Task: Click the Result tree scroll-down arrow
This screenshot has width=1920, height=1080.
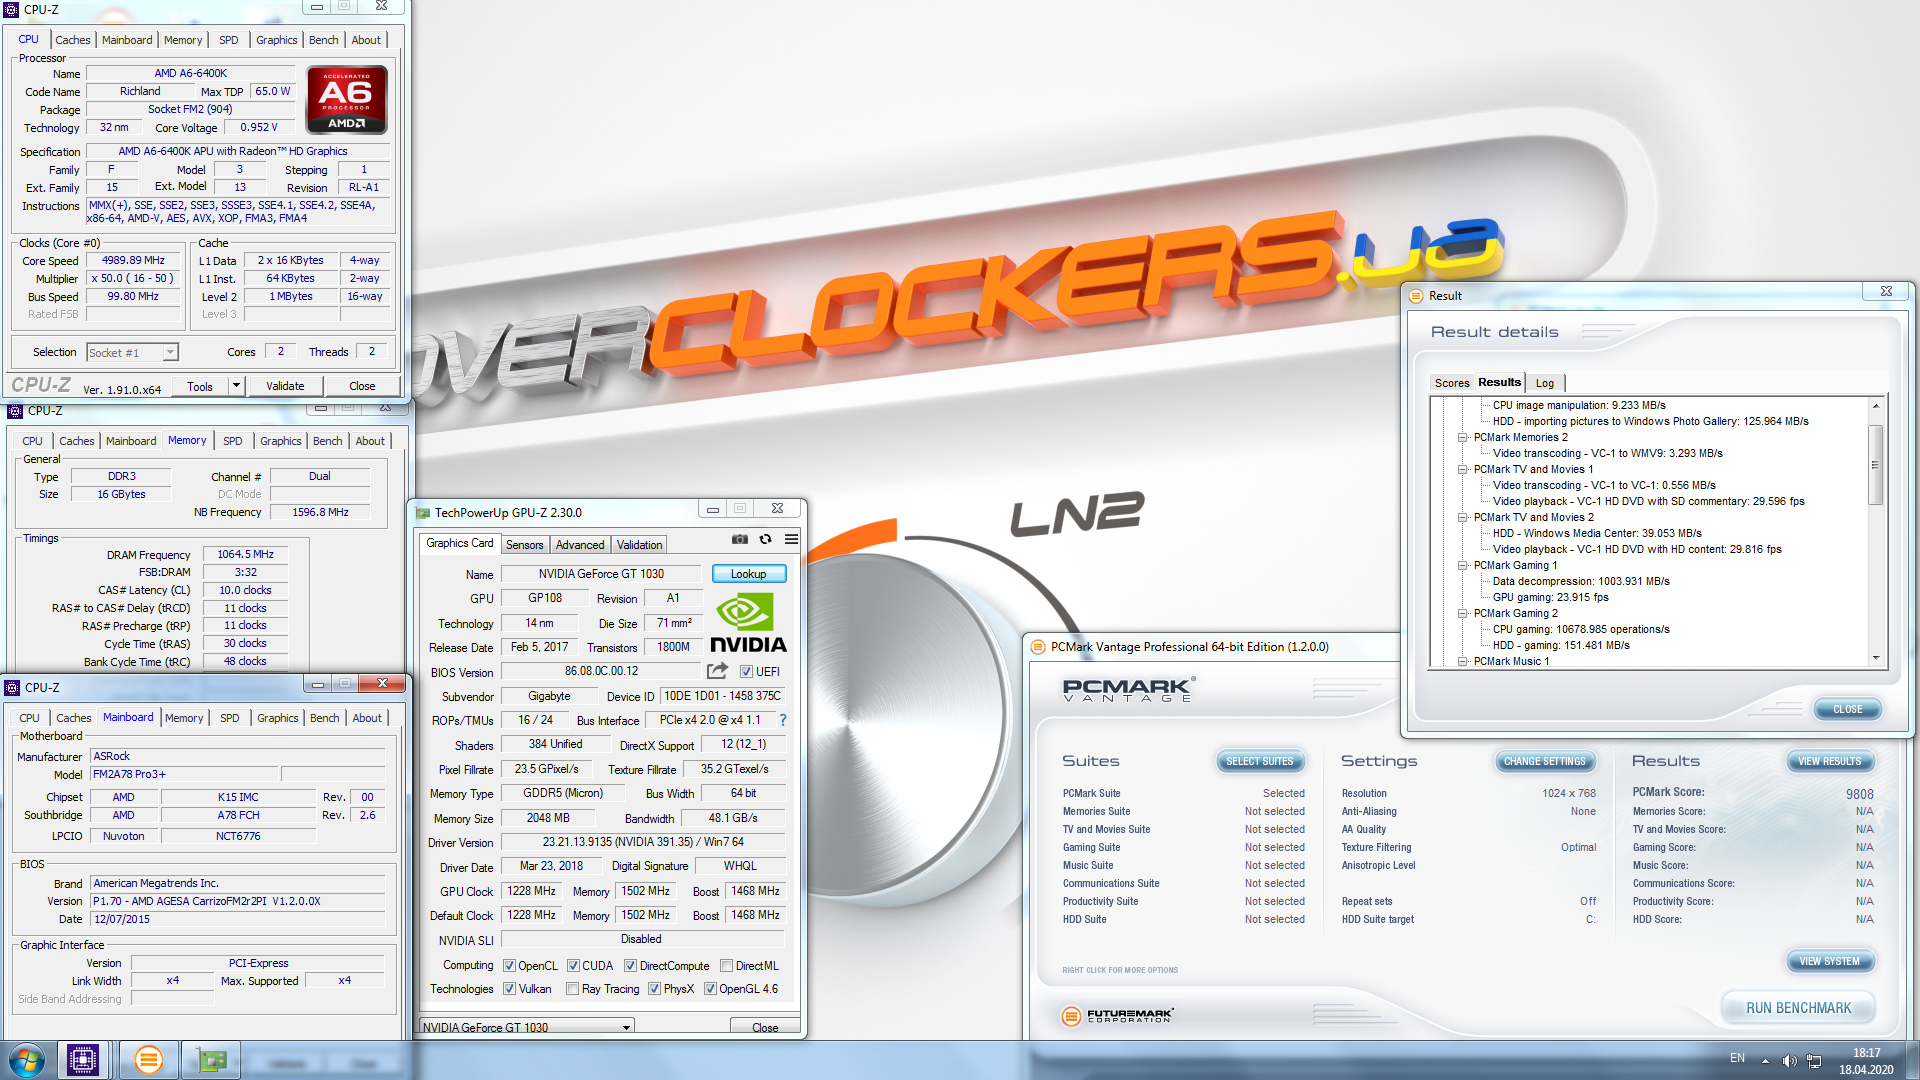Action: click(x=1876, y=658)
